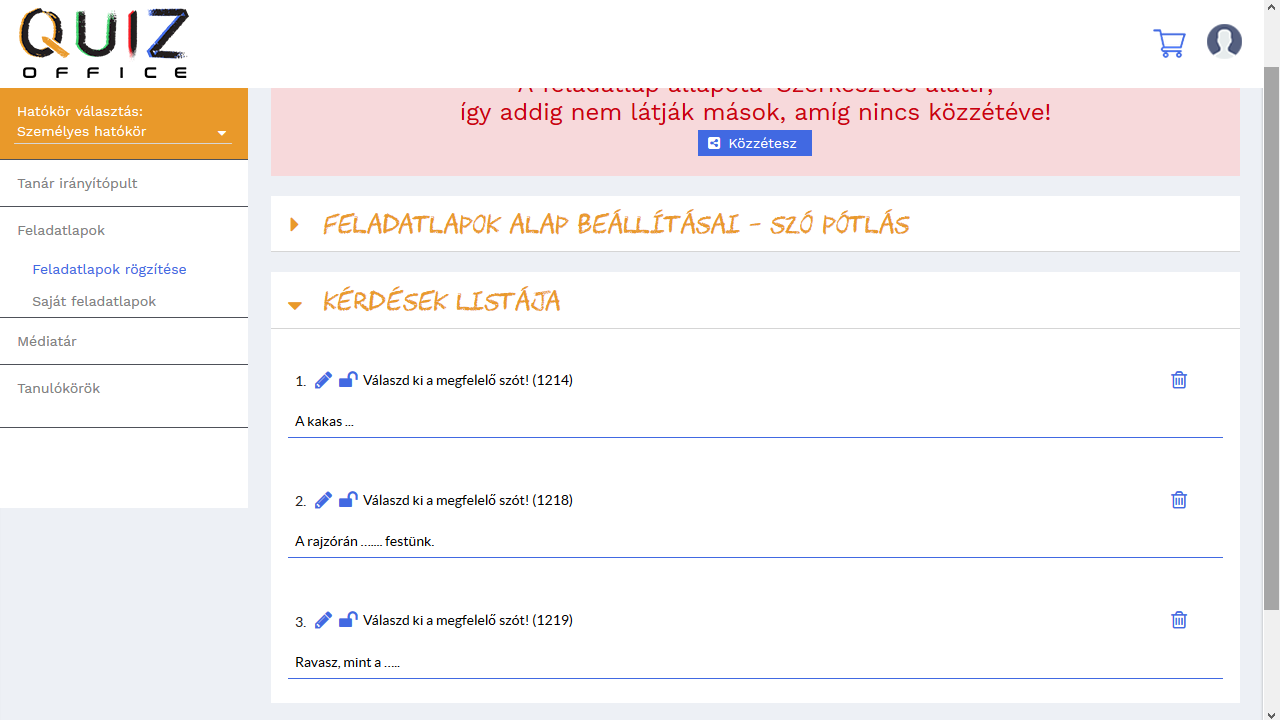Screen dimensions: 1280x720
Task: Expand Feladatlapok alap beállításai section
Action: 615,224
